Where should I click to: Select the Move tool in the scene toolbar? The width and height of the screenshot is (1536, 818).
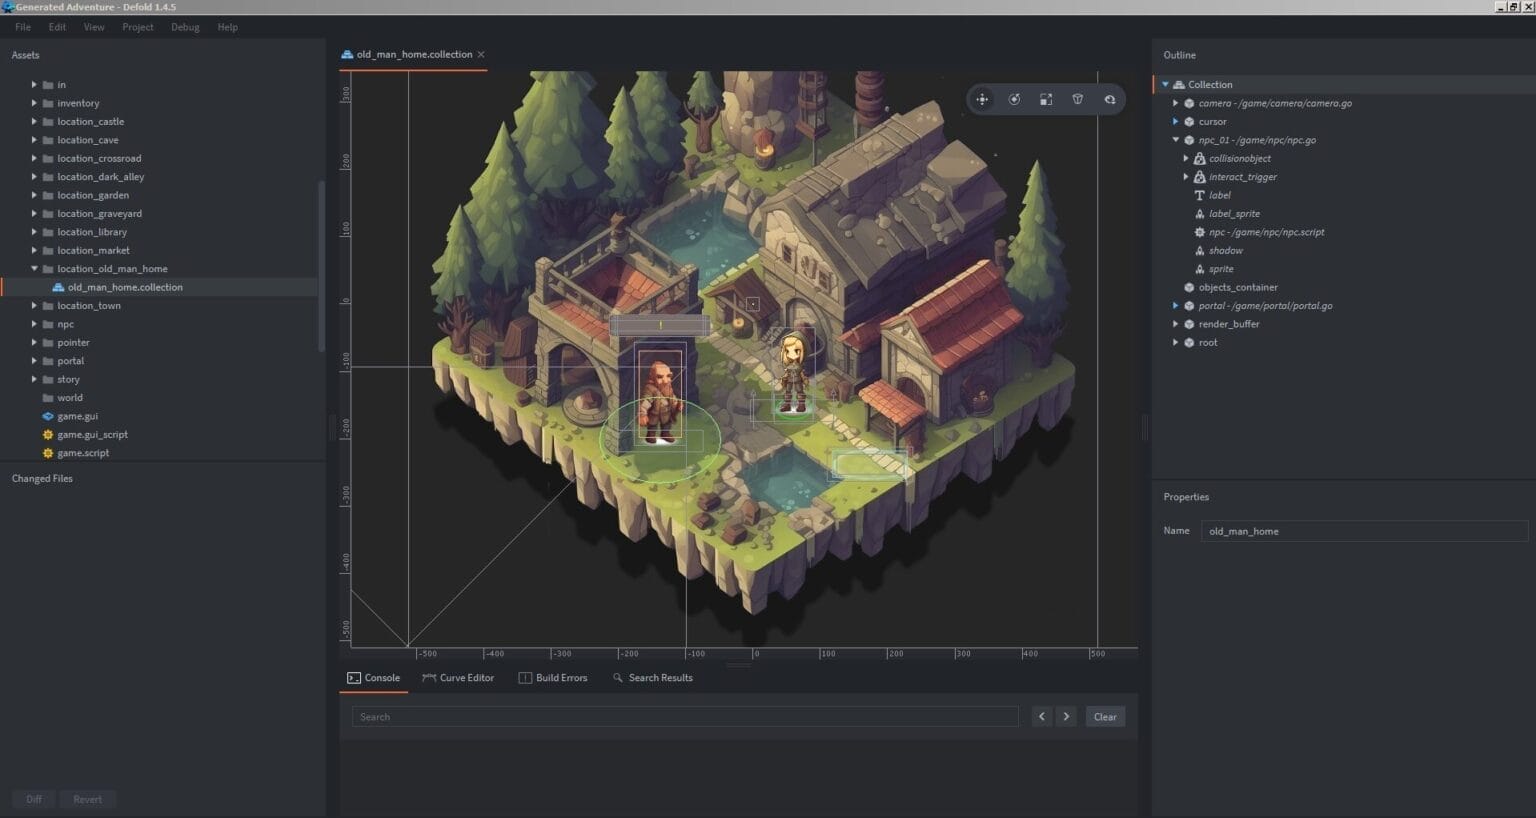click(x=981, y=99)
